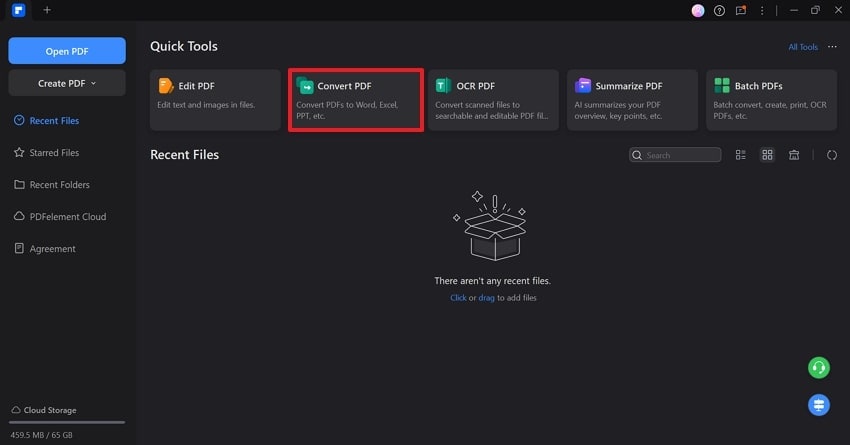The width and height of the screenshot is (850, 445).
Task: Select Recent Files in sidebar
Action: click(54, 120)
